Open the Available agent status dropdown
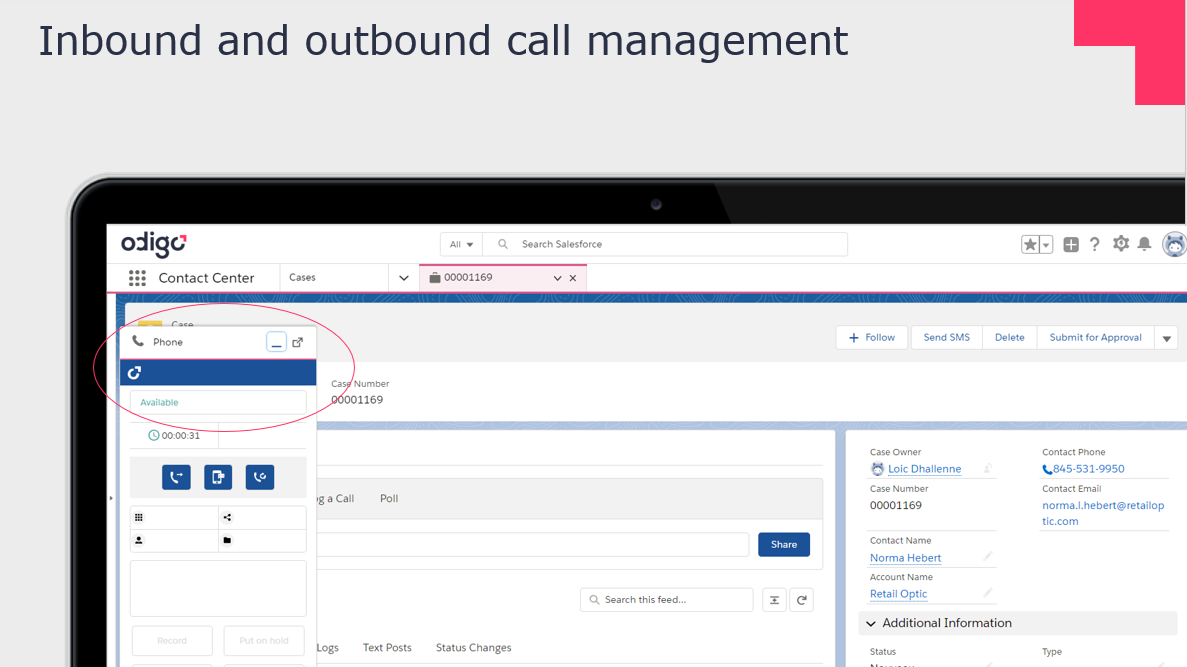 pyautogui.click(x=218, y=401)
